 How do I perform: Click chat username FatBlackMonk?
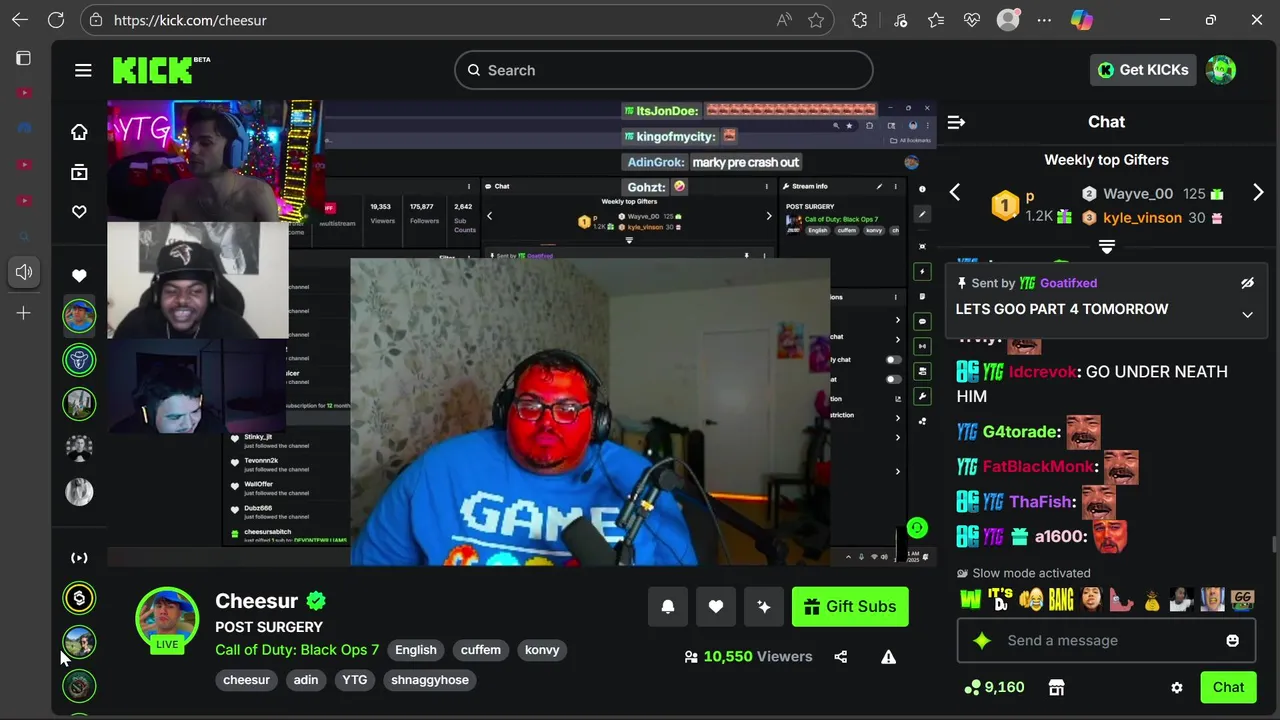point(1038,467)
